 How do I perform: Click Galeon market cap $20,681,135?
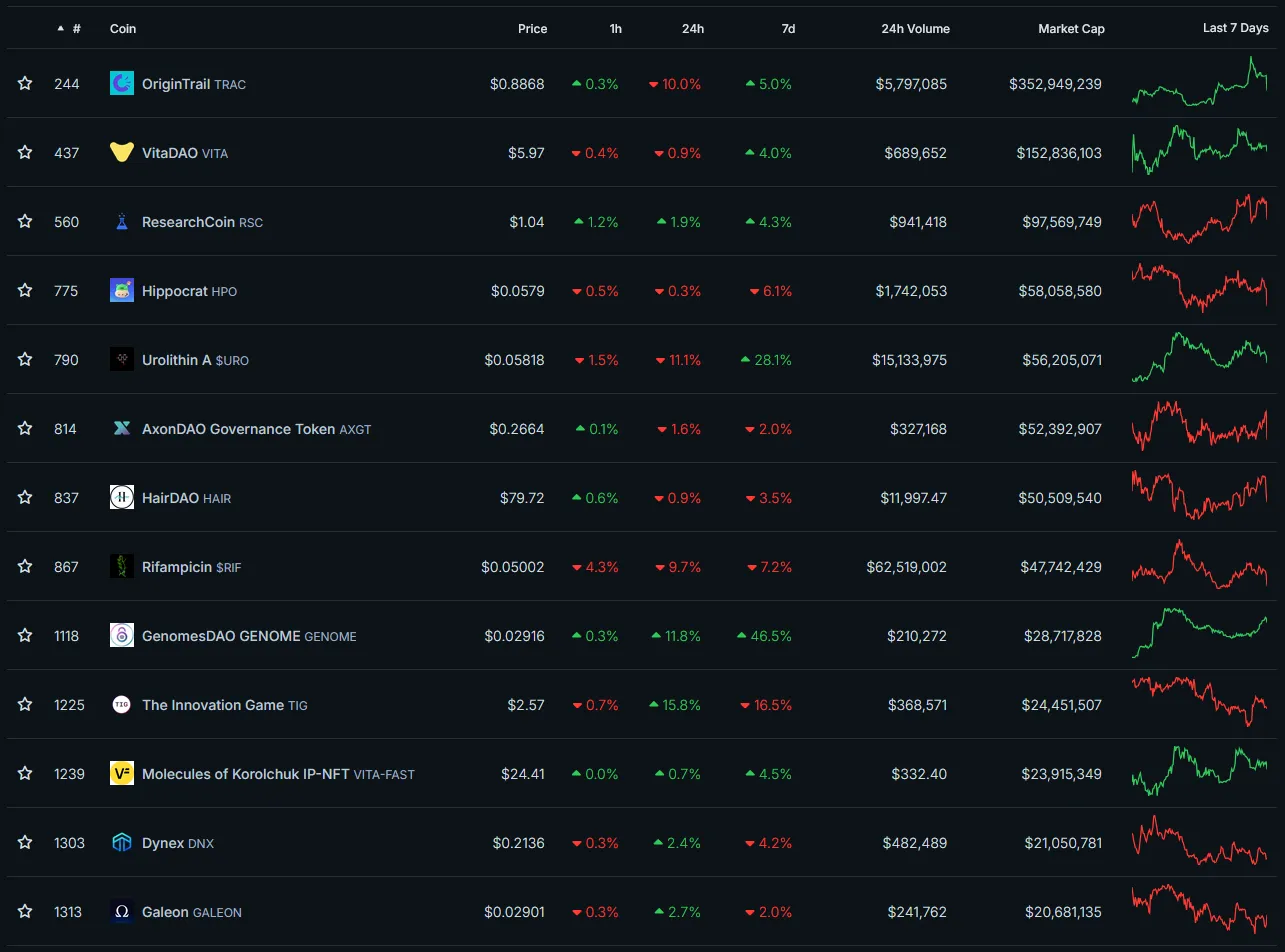coord(1063,912)
